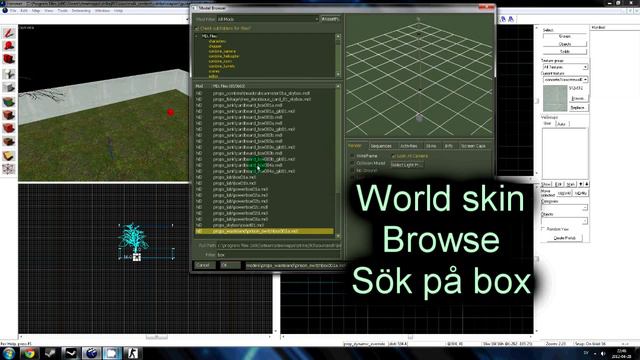Switch to the Sequences tab

click(381, 146)
